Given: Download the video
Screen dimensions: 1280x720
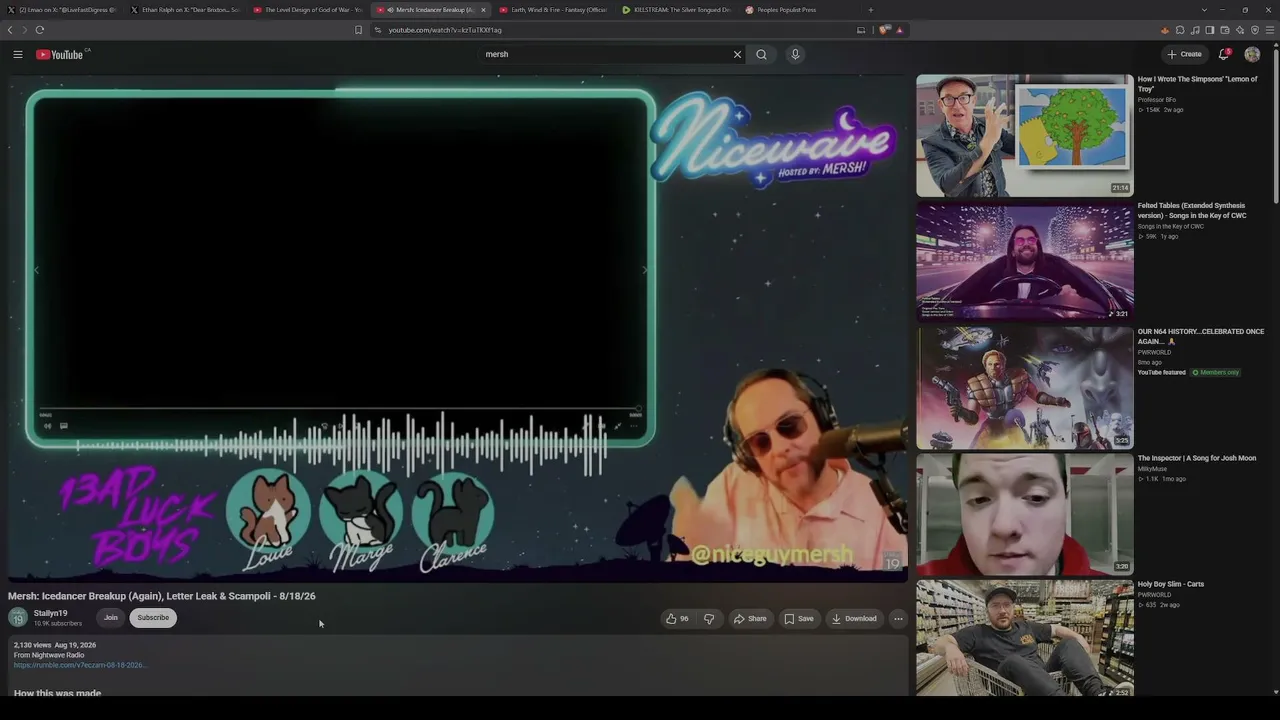Looking at the screenshot, I should point(854,618).
